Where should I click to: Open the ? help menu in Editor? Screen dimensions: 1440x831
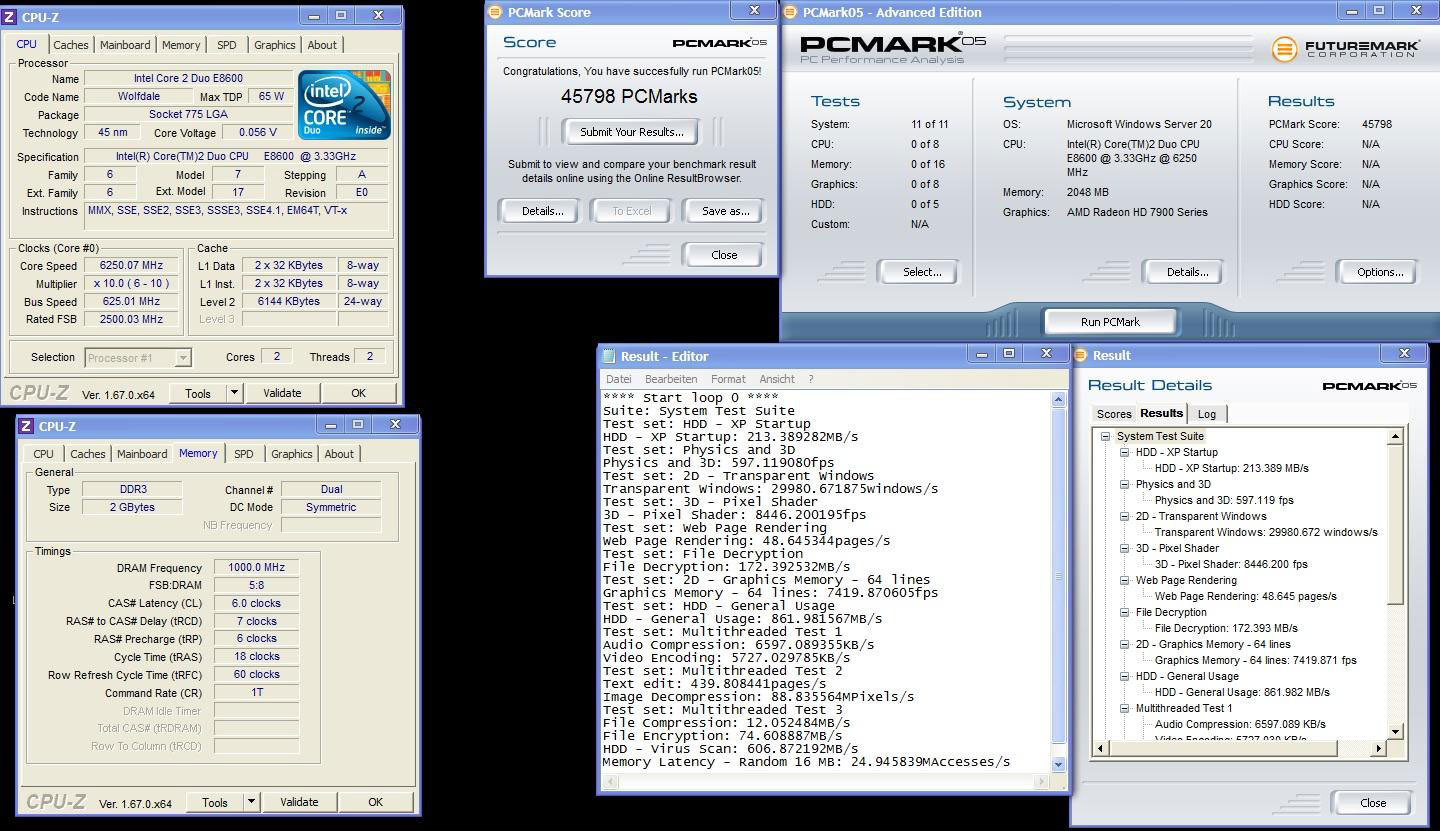point(811,379)
